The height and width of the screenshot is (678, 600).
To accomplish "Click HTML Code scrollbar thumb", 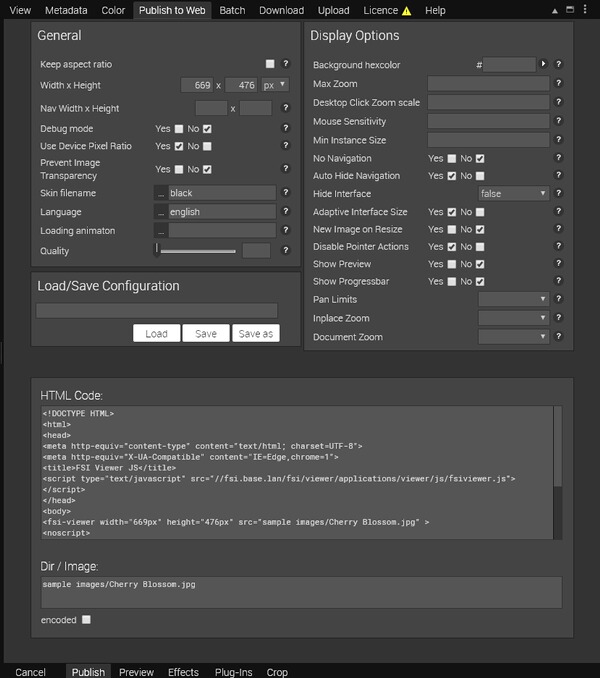I will pyautogui.click(x=558, y=447).
